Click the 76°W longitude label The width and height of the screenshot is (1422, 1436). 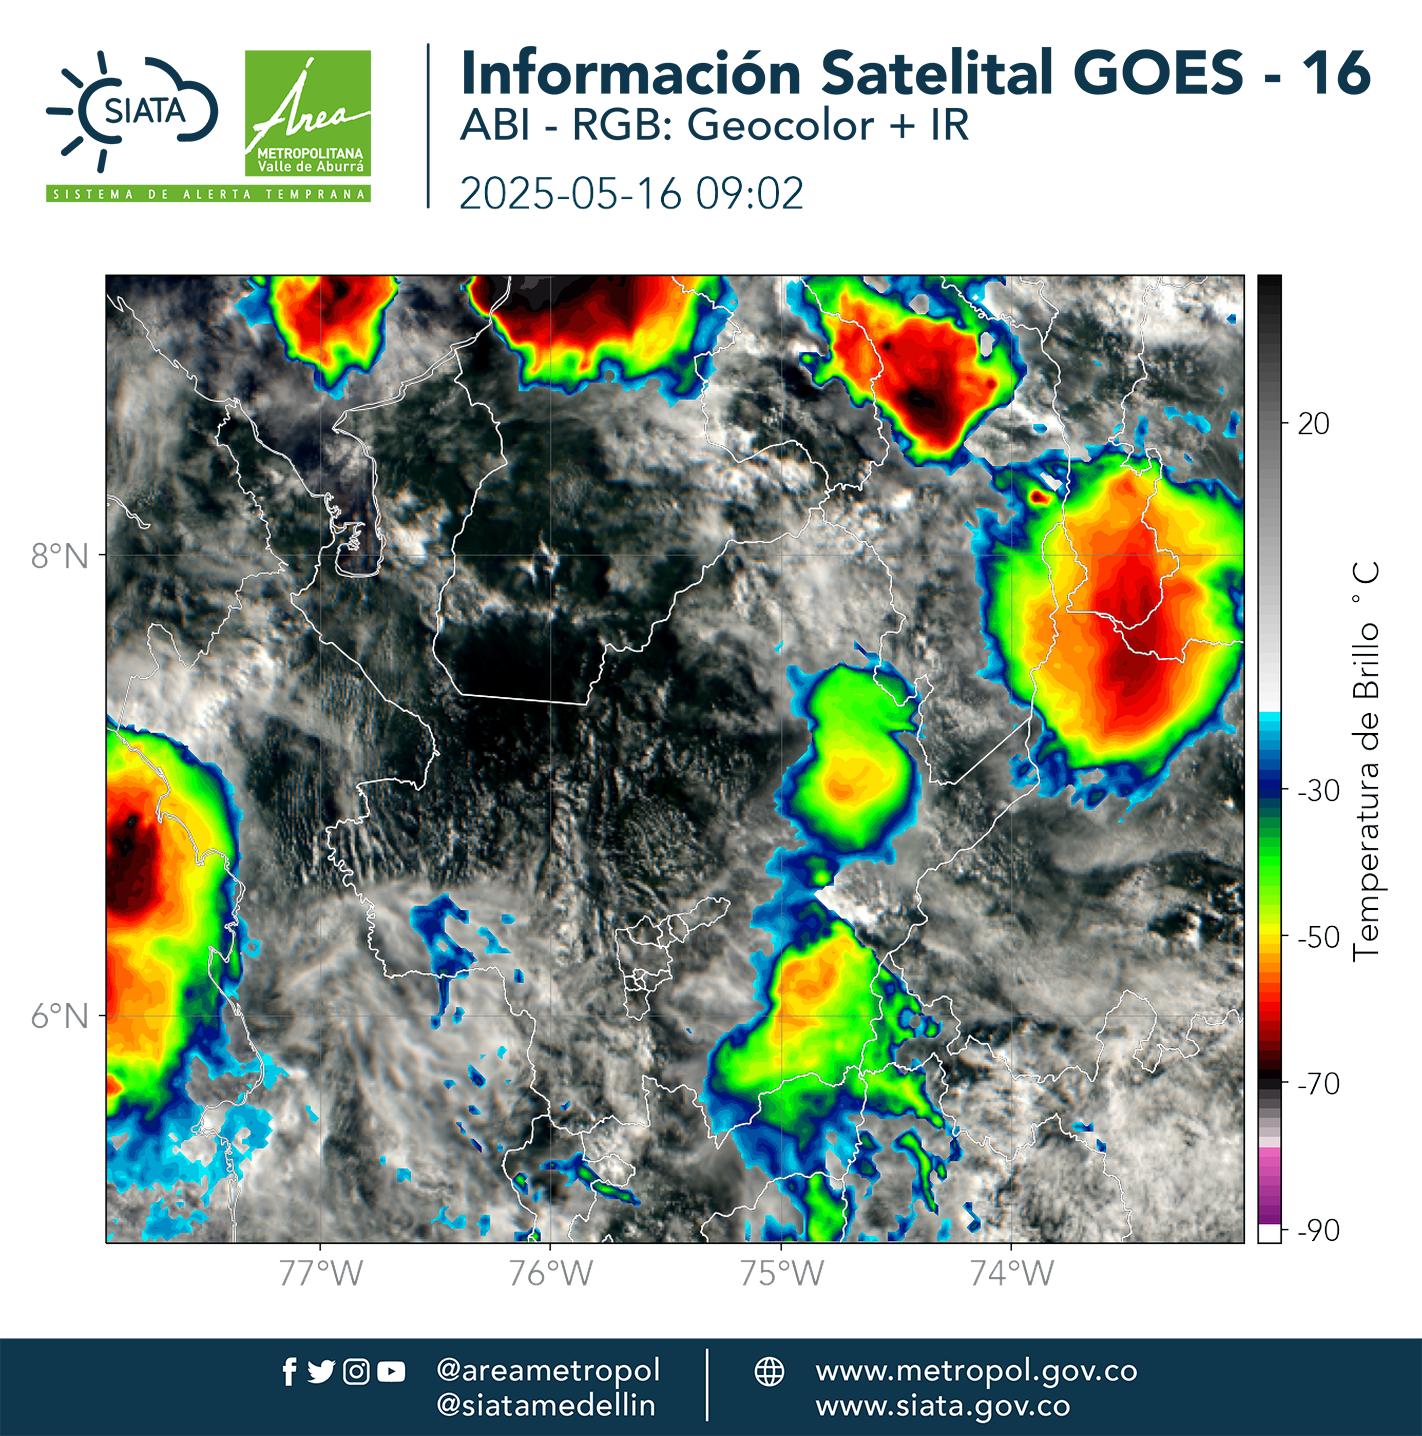tap(550, 1273)
